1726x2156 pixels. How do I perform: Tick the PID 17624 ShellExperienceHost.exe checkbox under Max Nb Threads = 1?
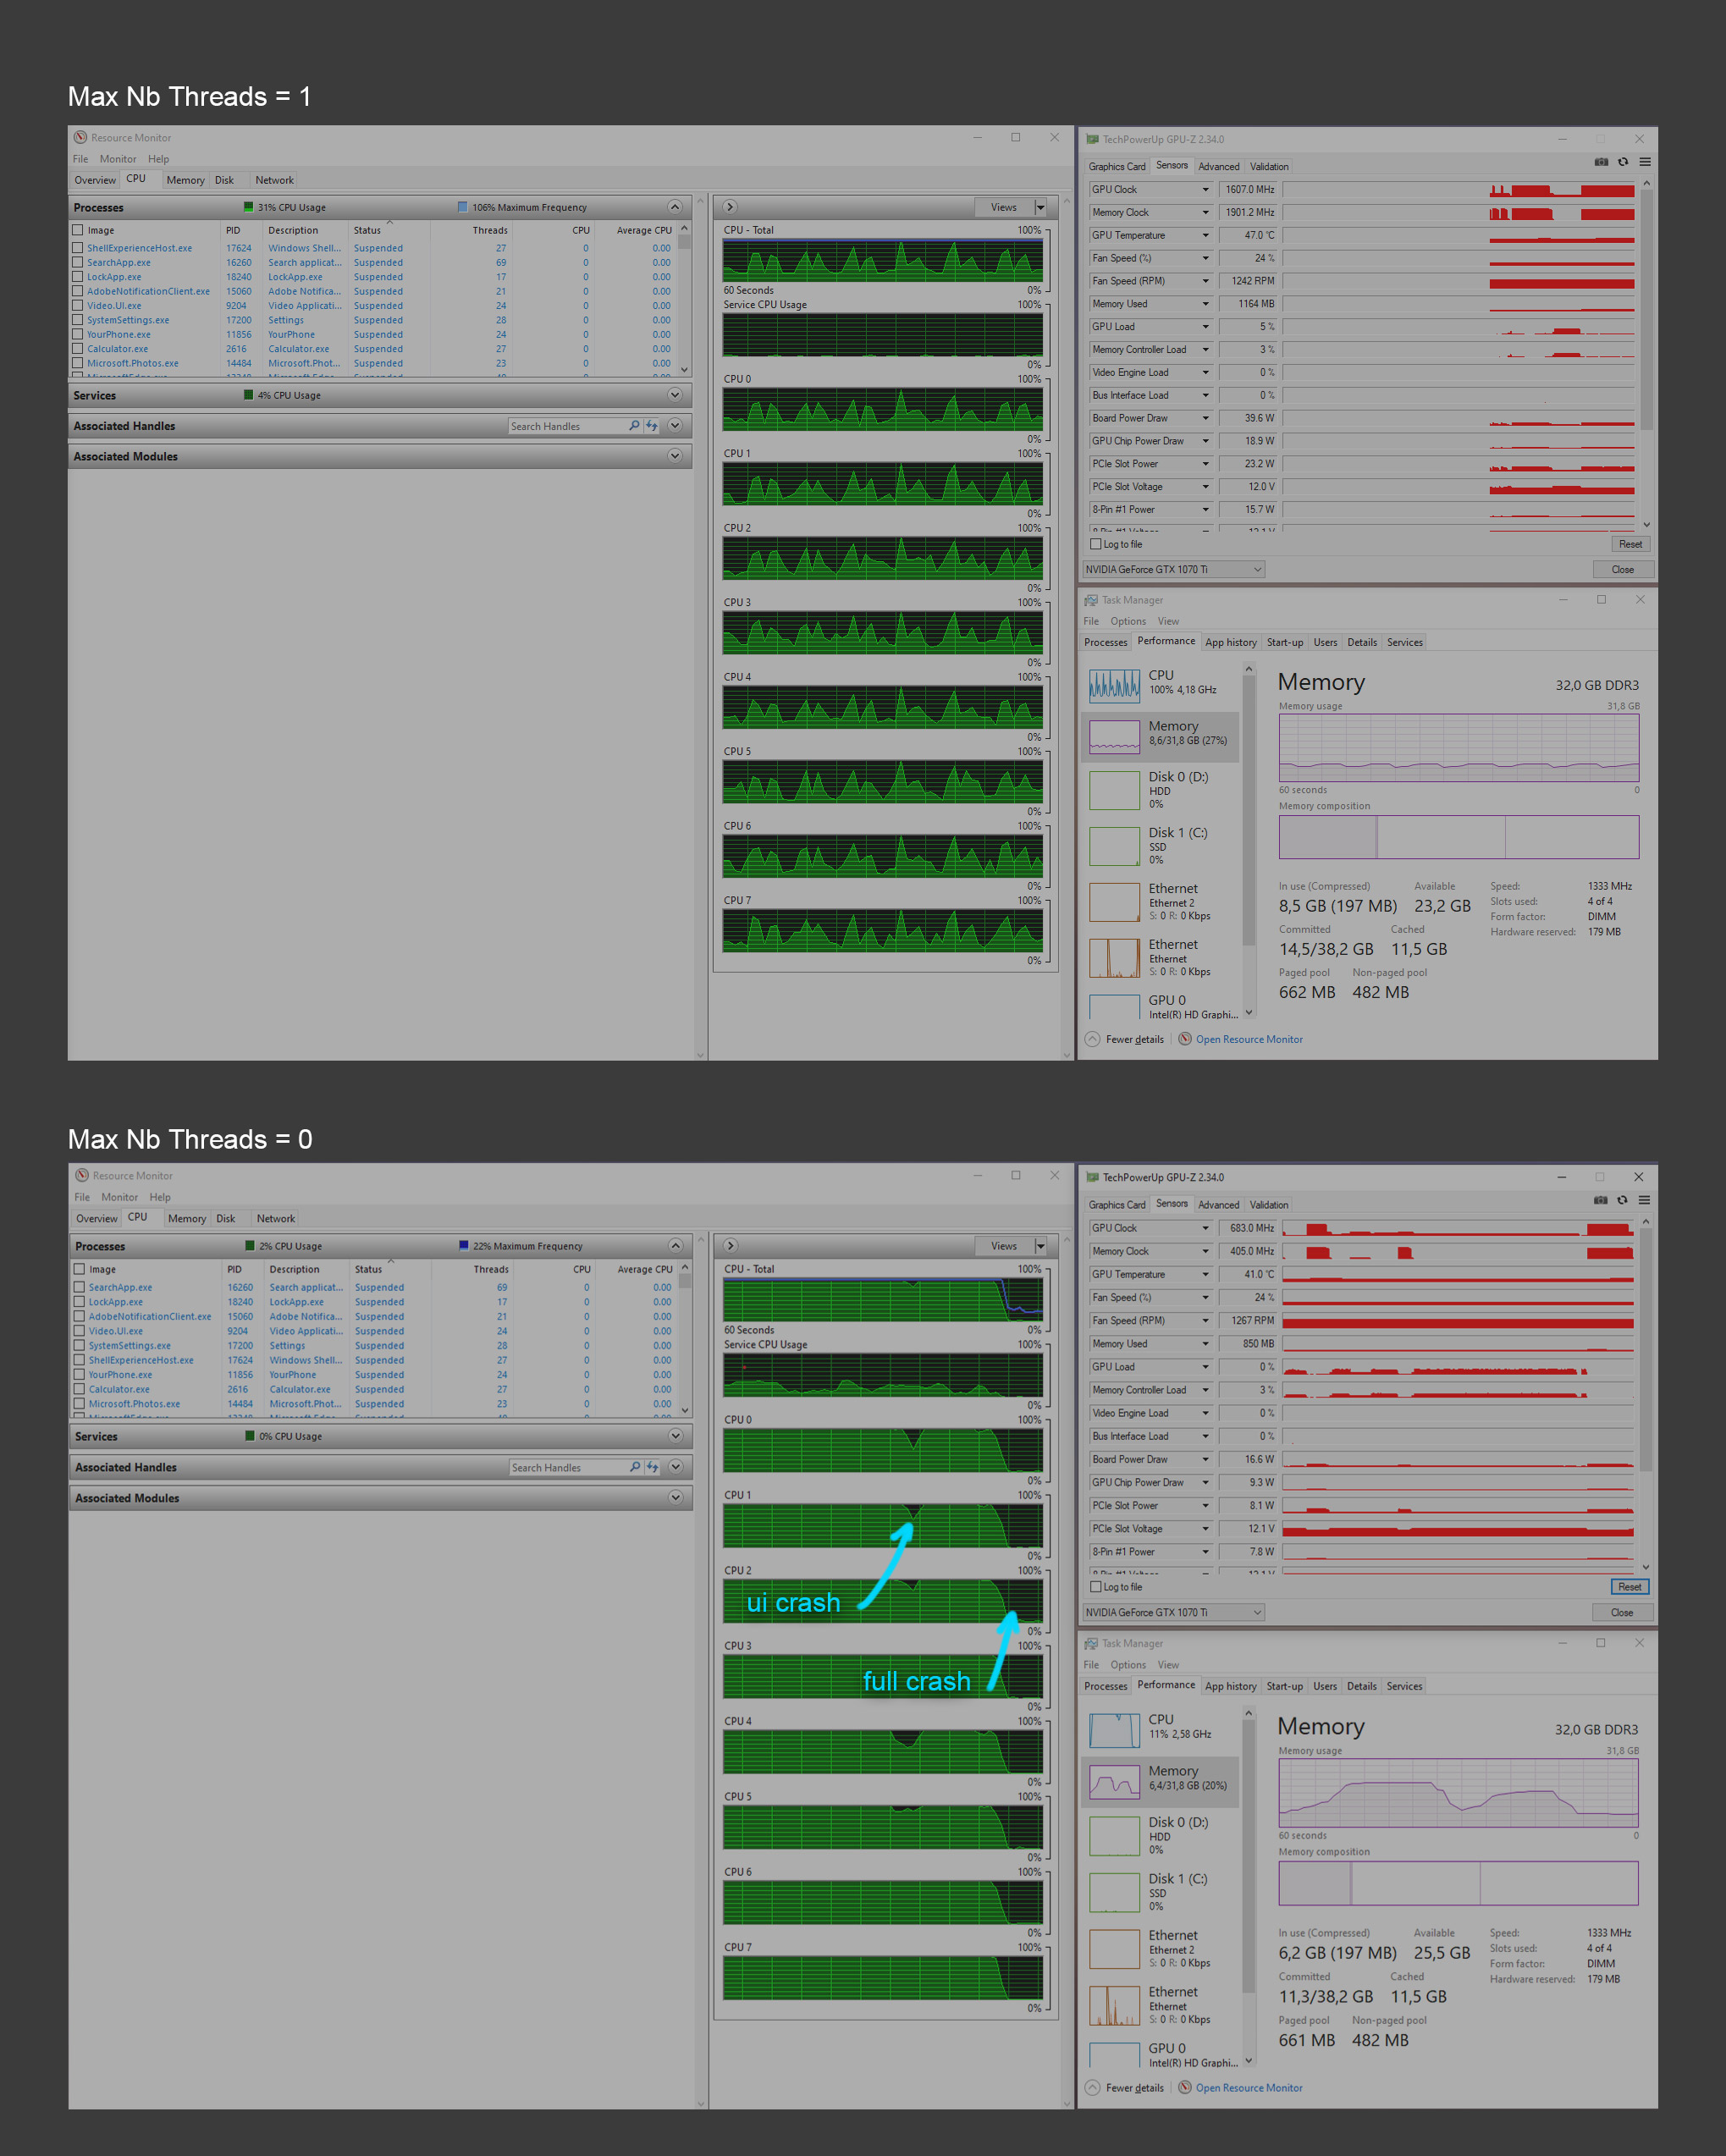78,248
